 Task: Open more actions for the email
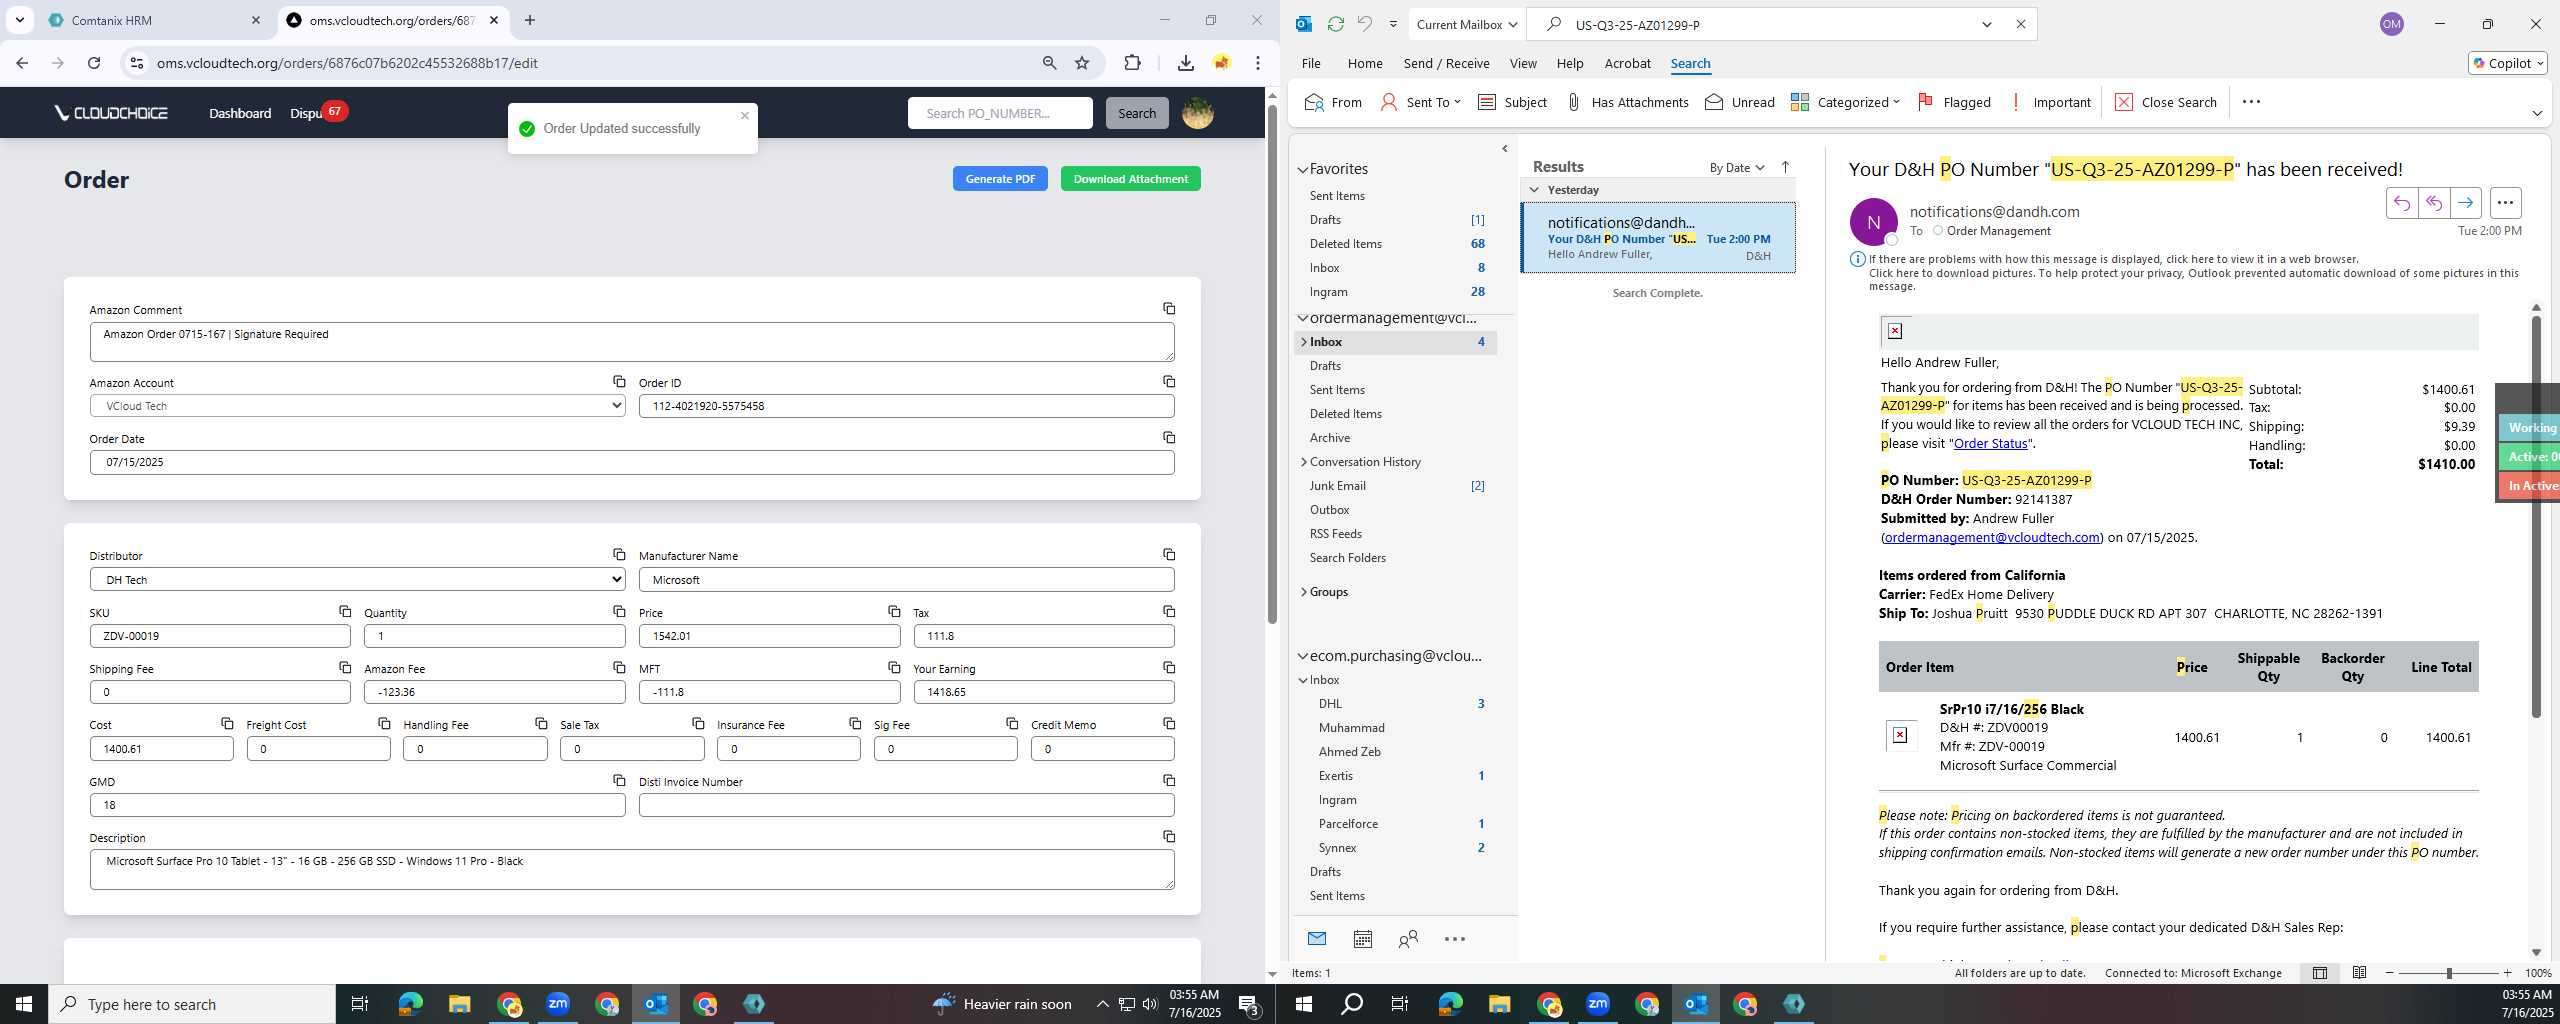[x=2504, y=203]
